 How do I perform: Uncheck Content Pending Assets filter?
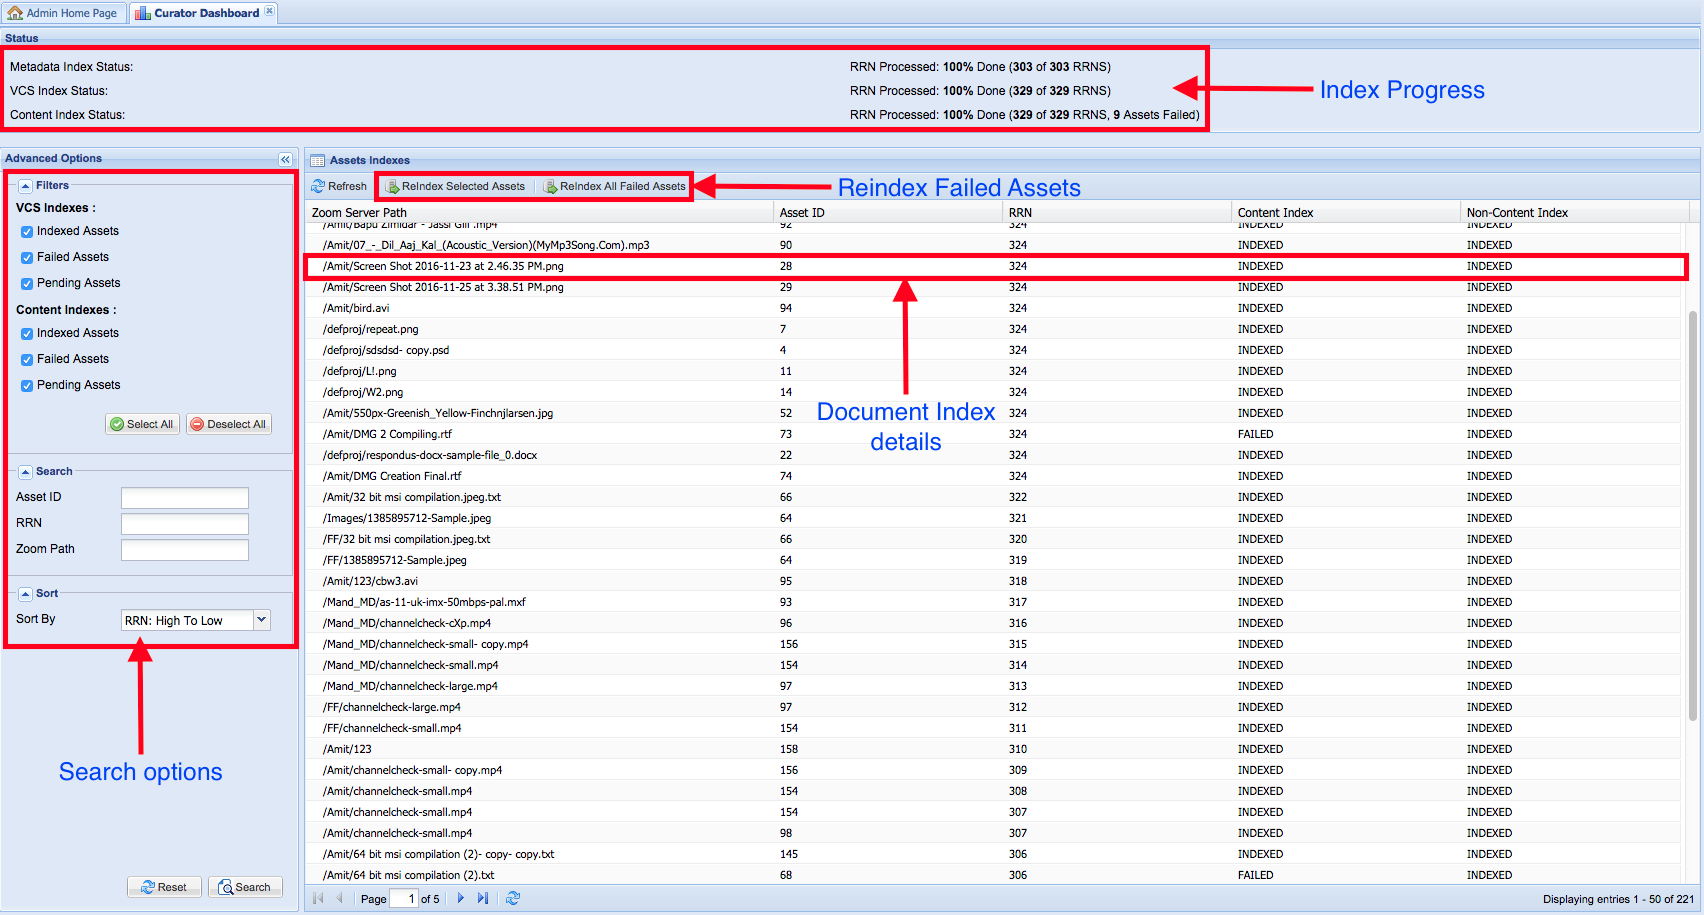[27, 386]
